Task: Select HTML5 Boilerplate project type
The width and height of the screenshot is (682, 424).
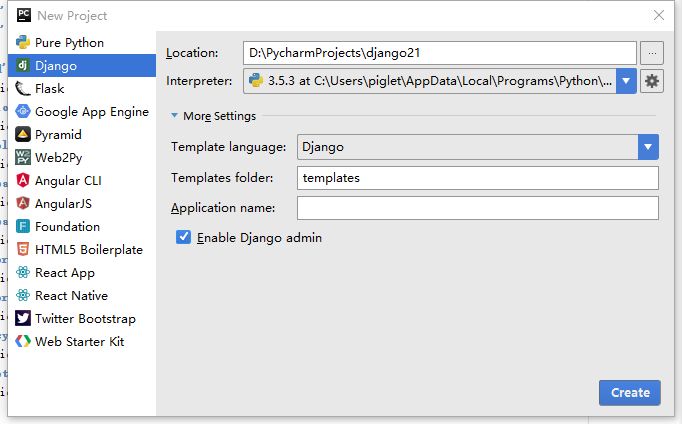Action: pyautogui.click(x=82, y=250)
